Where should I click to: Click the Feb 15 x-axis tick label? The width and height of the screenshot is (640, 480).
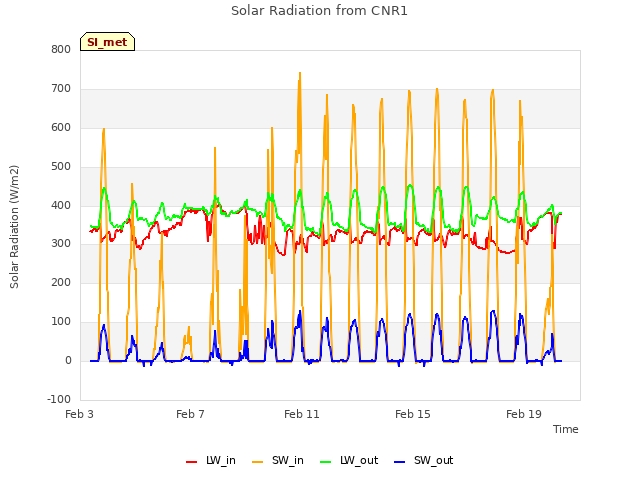pos(413,414)
